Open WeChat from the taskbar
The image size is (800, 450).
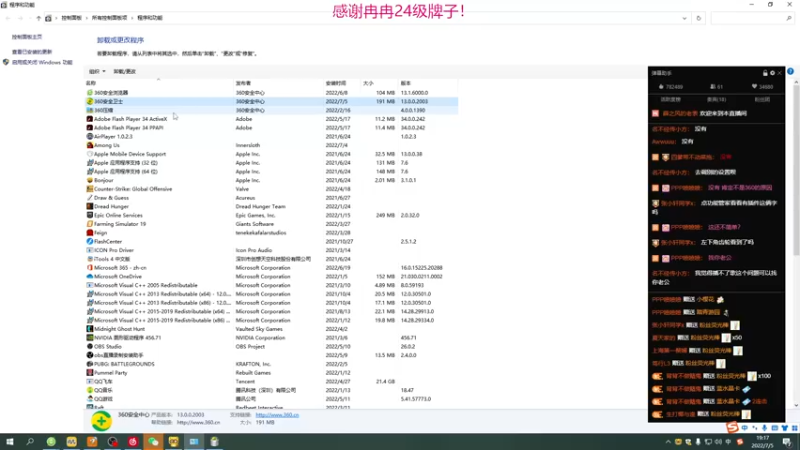click(x=153, y=442)
